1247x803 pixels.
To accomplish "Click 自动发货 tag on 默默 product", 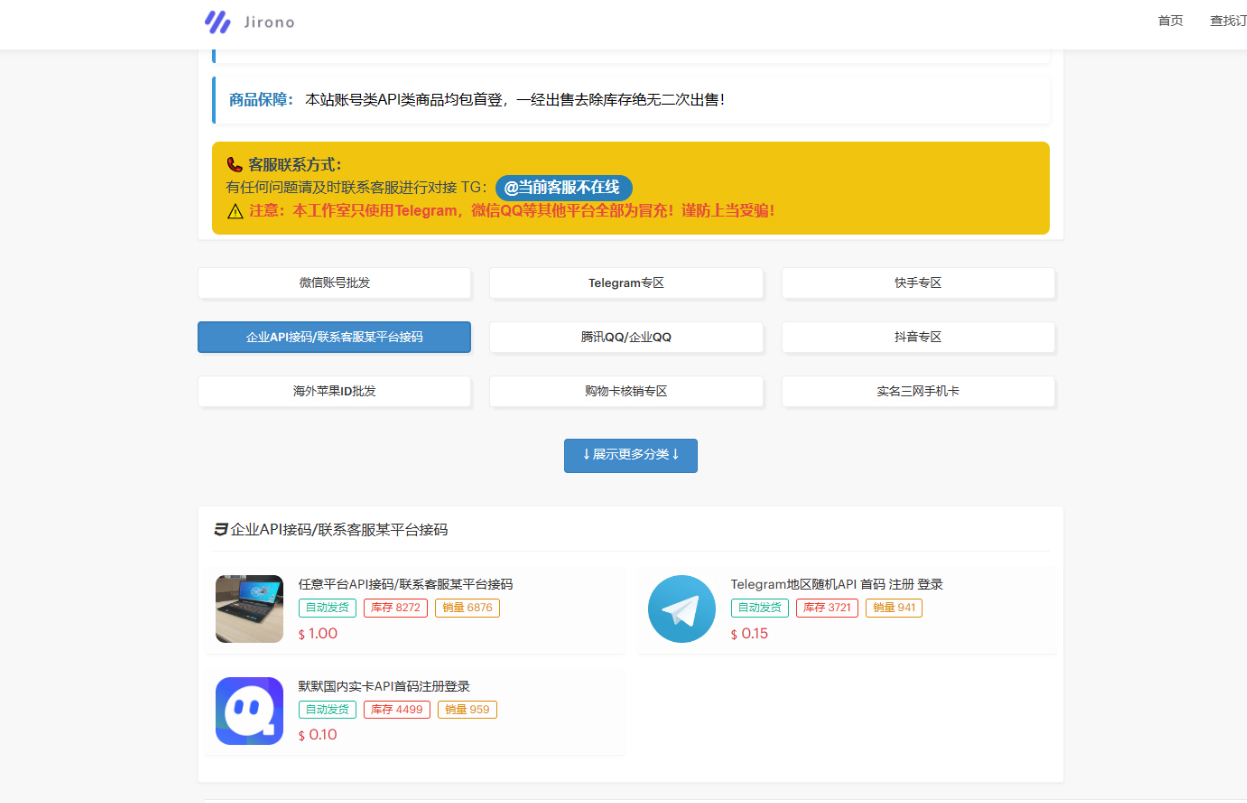I will [x=327, y=709].
